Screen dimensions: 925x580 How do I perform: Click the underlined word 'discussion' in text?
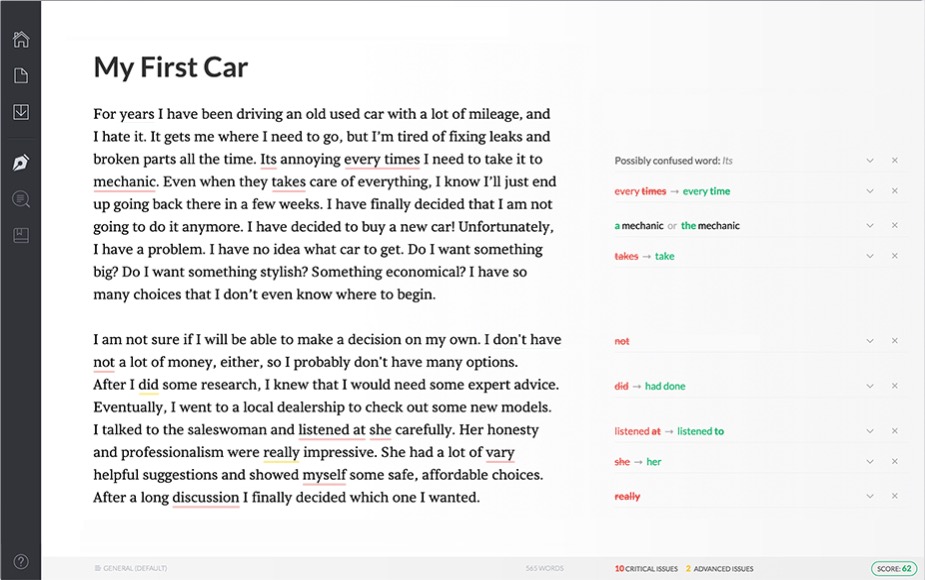coord(205,498)
